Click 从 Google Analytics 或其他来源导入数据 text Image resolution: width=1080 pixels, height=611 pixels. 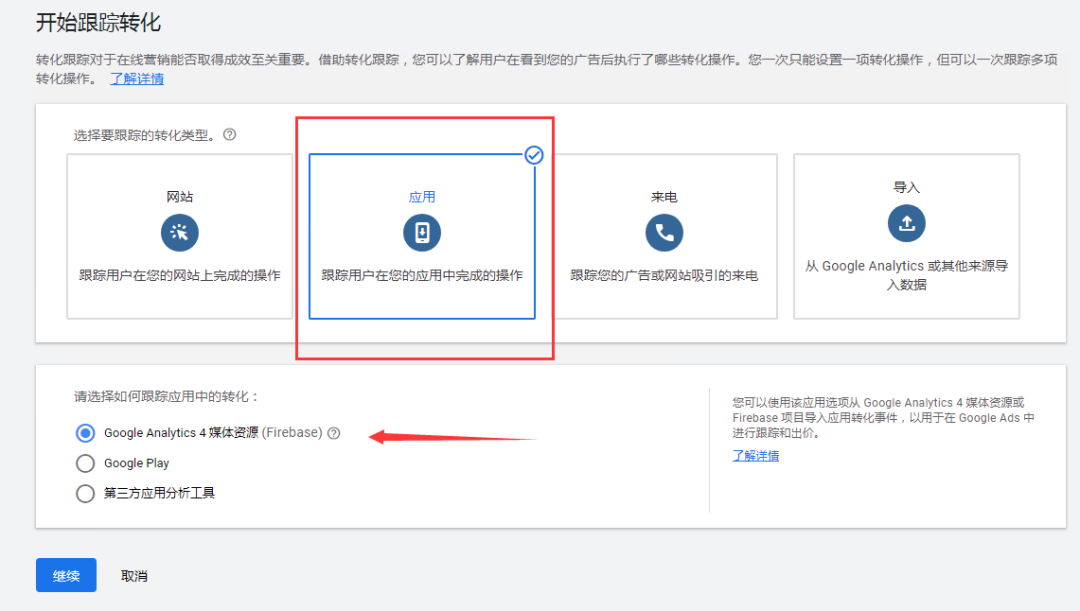pyautogui.click(x=906, y=275)
